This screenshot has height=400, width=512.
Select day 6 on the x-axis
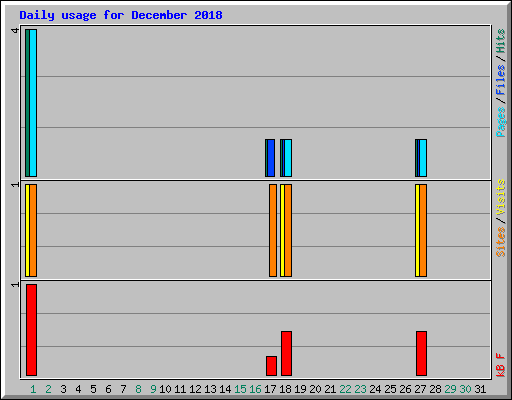click(108, 389)
